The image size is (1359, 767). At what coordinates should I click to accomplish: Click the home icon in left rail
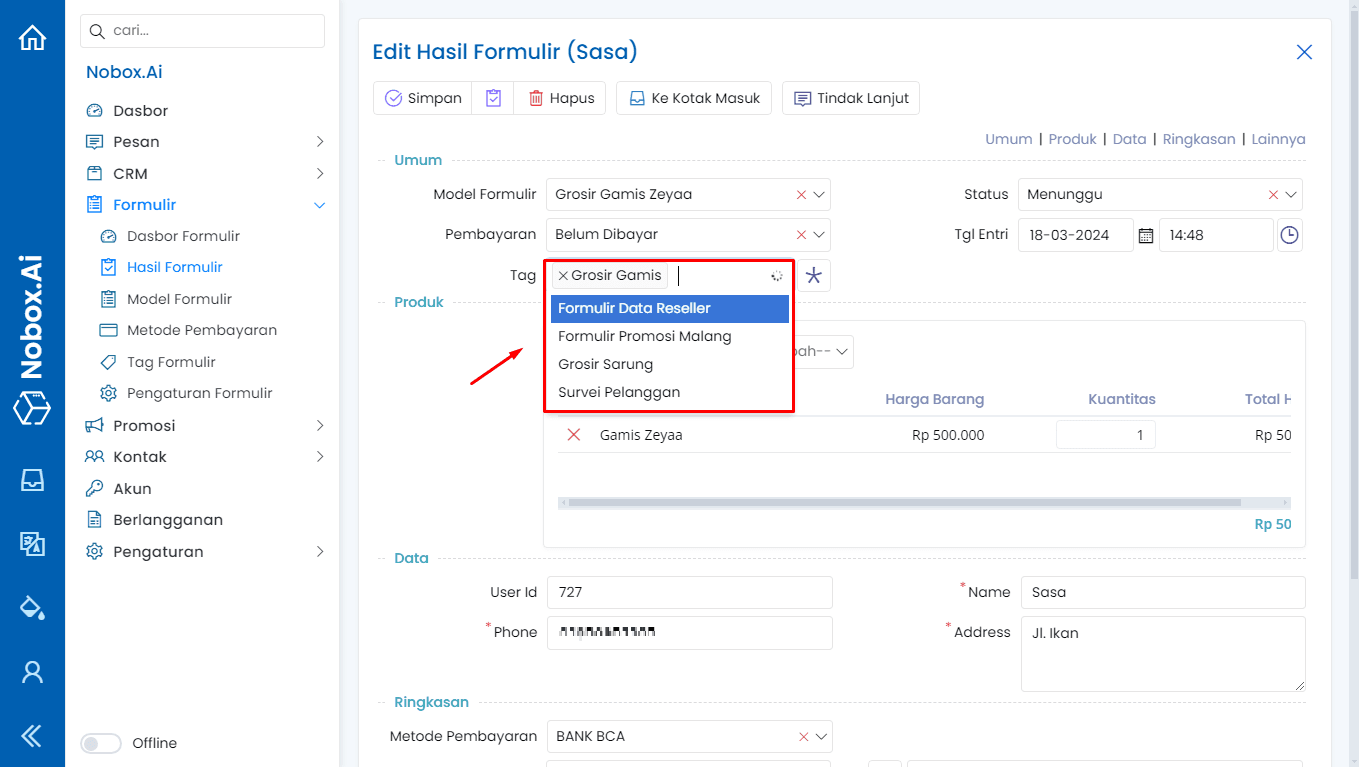click(32, 38)
